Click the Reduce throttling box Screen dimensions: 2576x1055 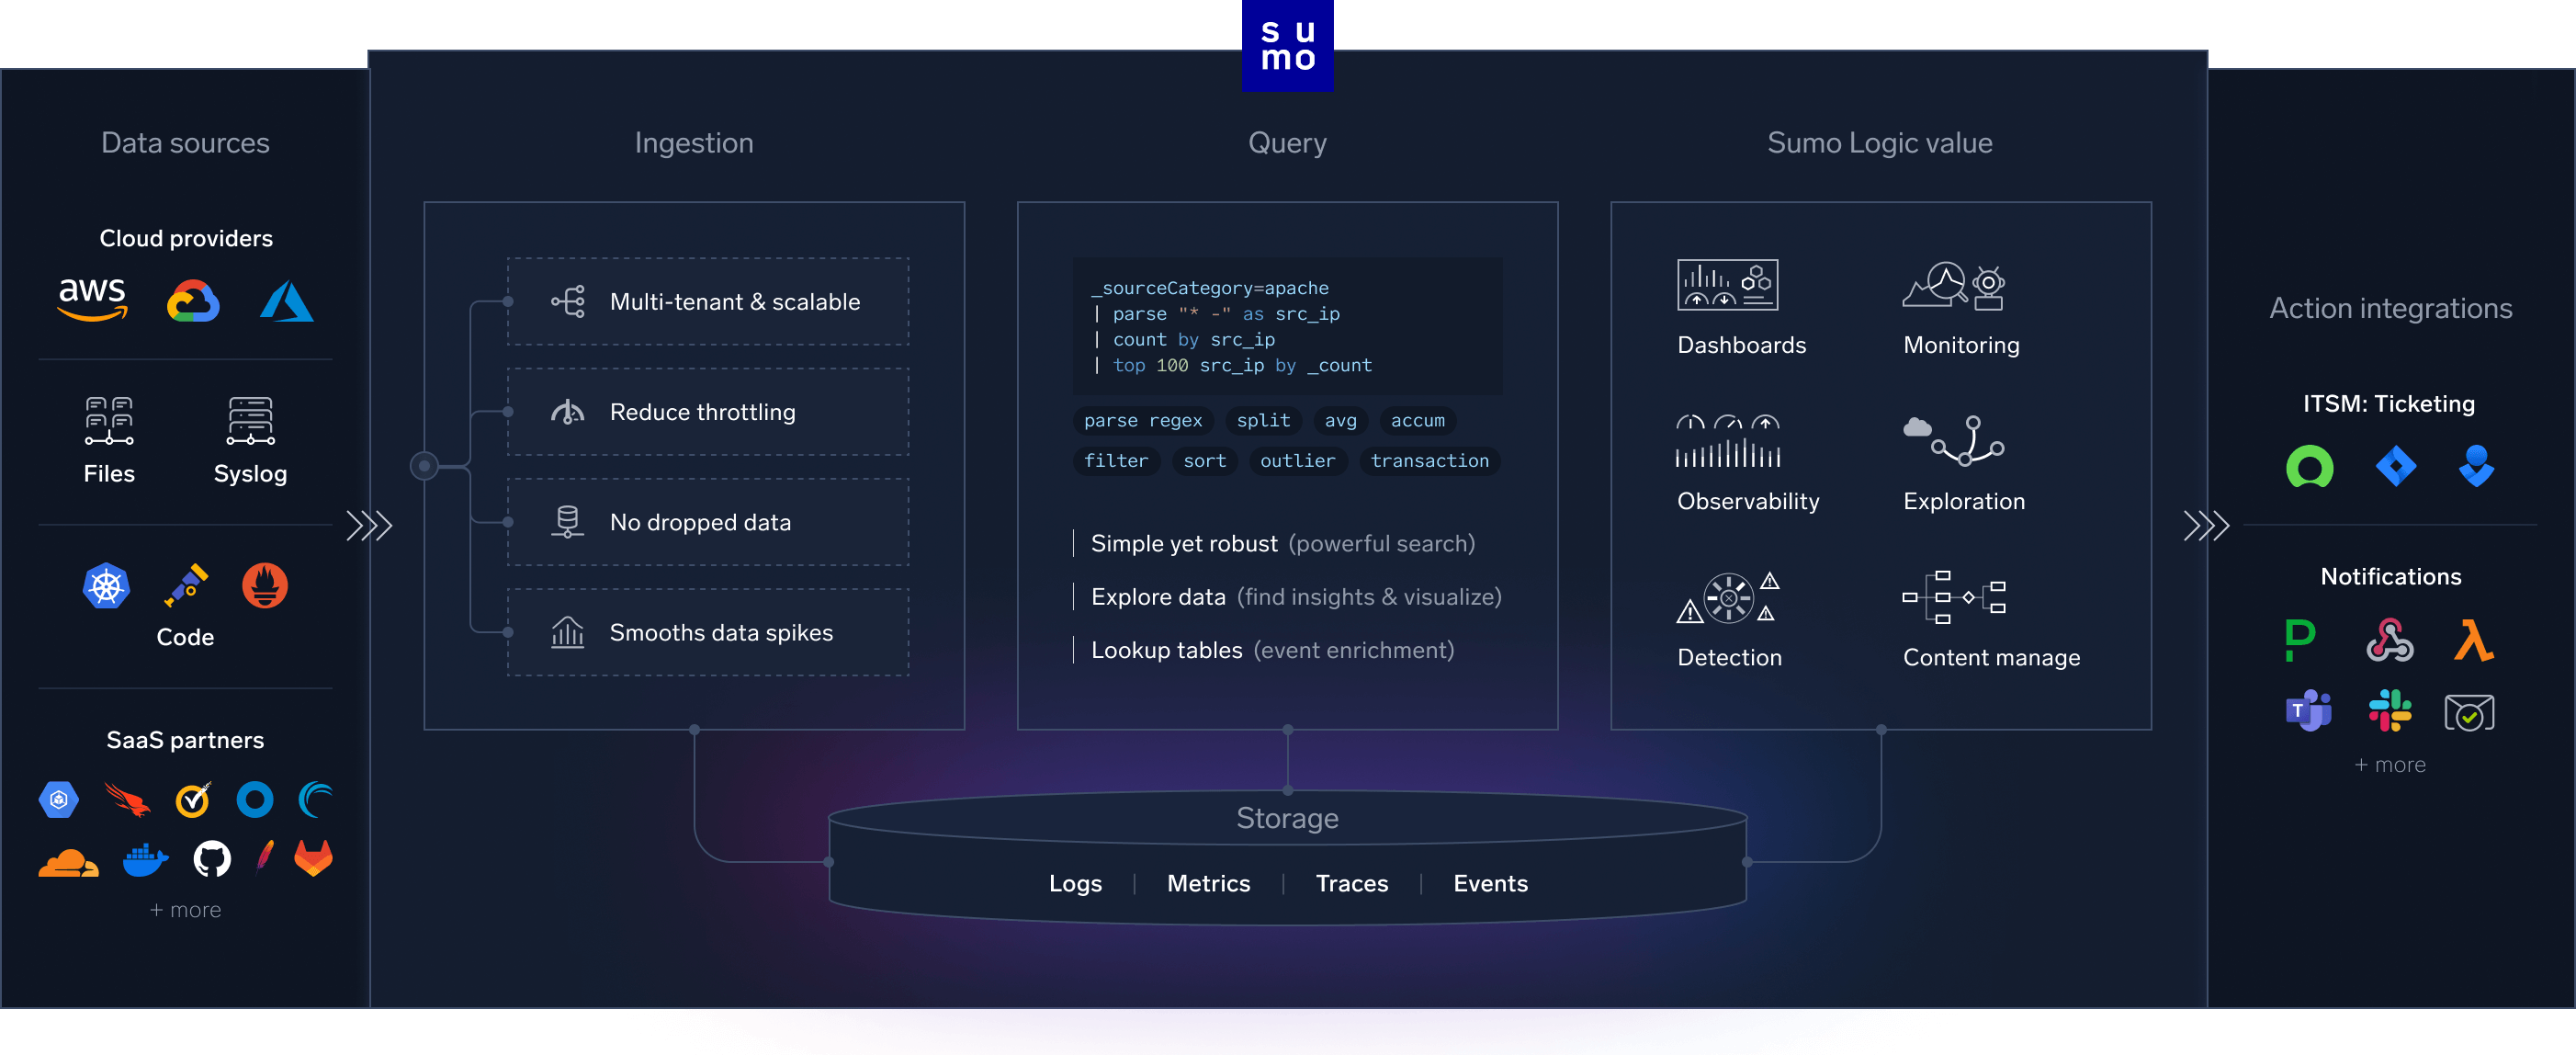tap(708, 412)
